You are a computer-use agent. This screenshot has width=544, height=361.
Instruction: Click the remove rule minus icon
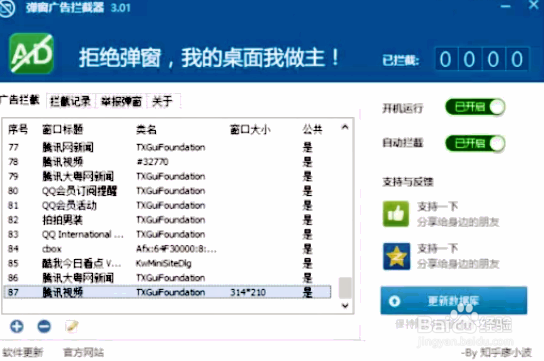(44, 326)
